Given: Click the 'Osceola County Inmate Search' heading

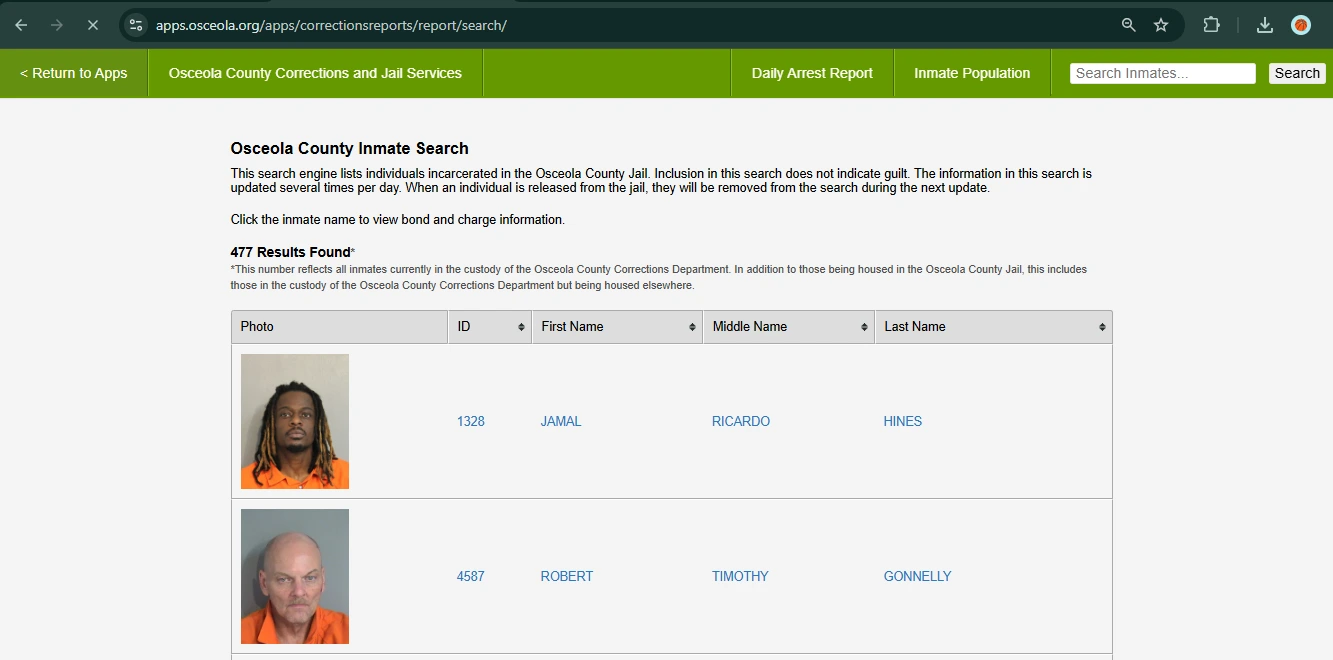Looking at the screenshot, I should (350, 148).
